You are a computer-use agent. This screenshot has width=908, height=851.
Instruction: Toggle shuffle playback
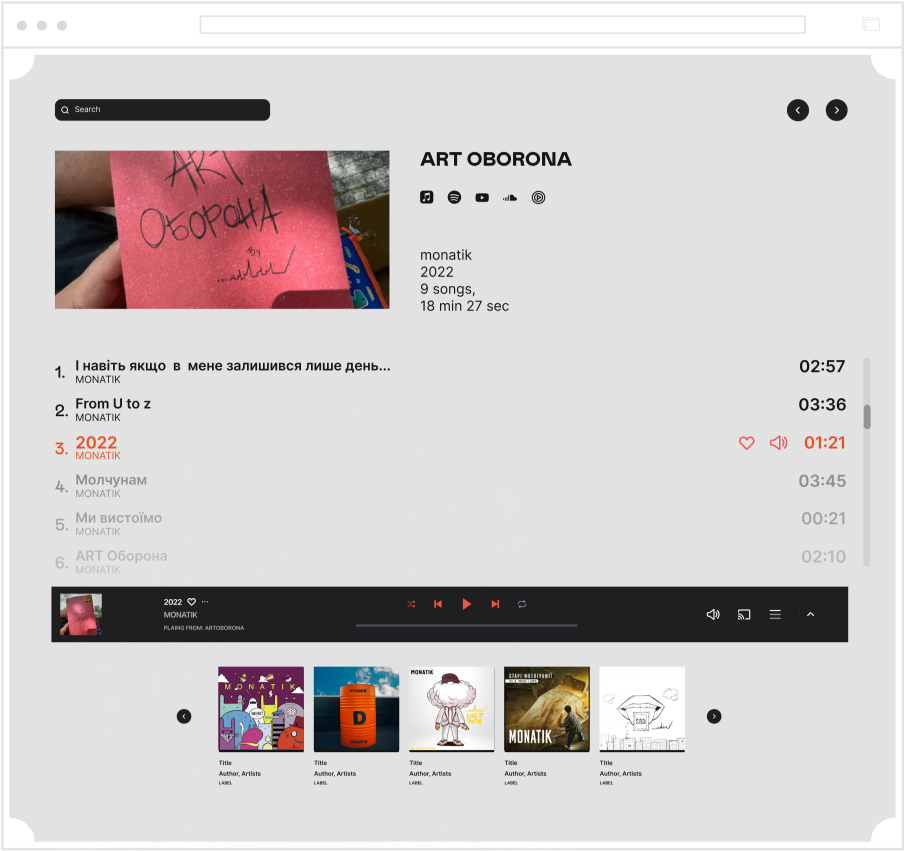click(412, 606)
